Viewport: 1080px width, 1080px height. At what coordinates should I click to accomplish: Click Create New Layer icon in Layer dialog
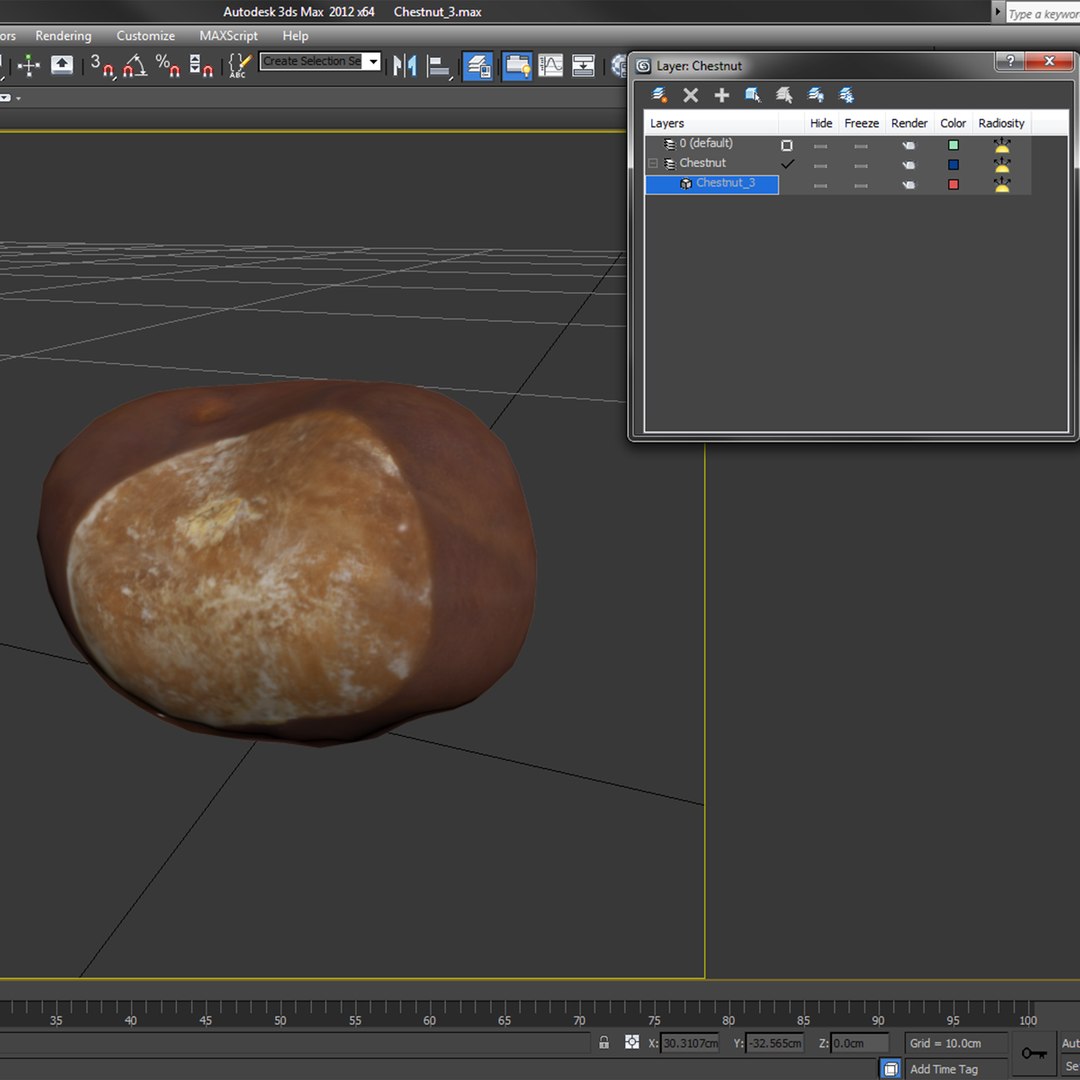[x=659, y=95]
